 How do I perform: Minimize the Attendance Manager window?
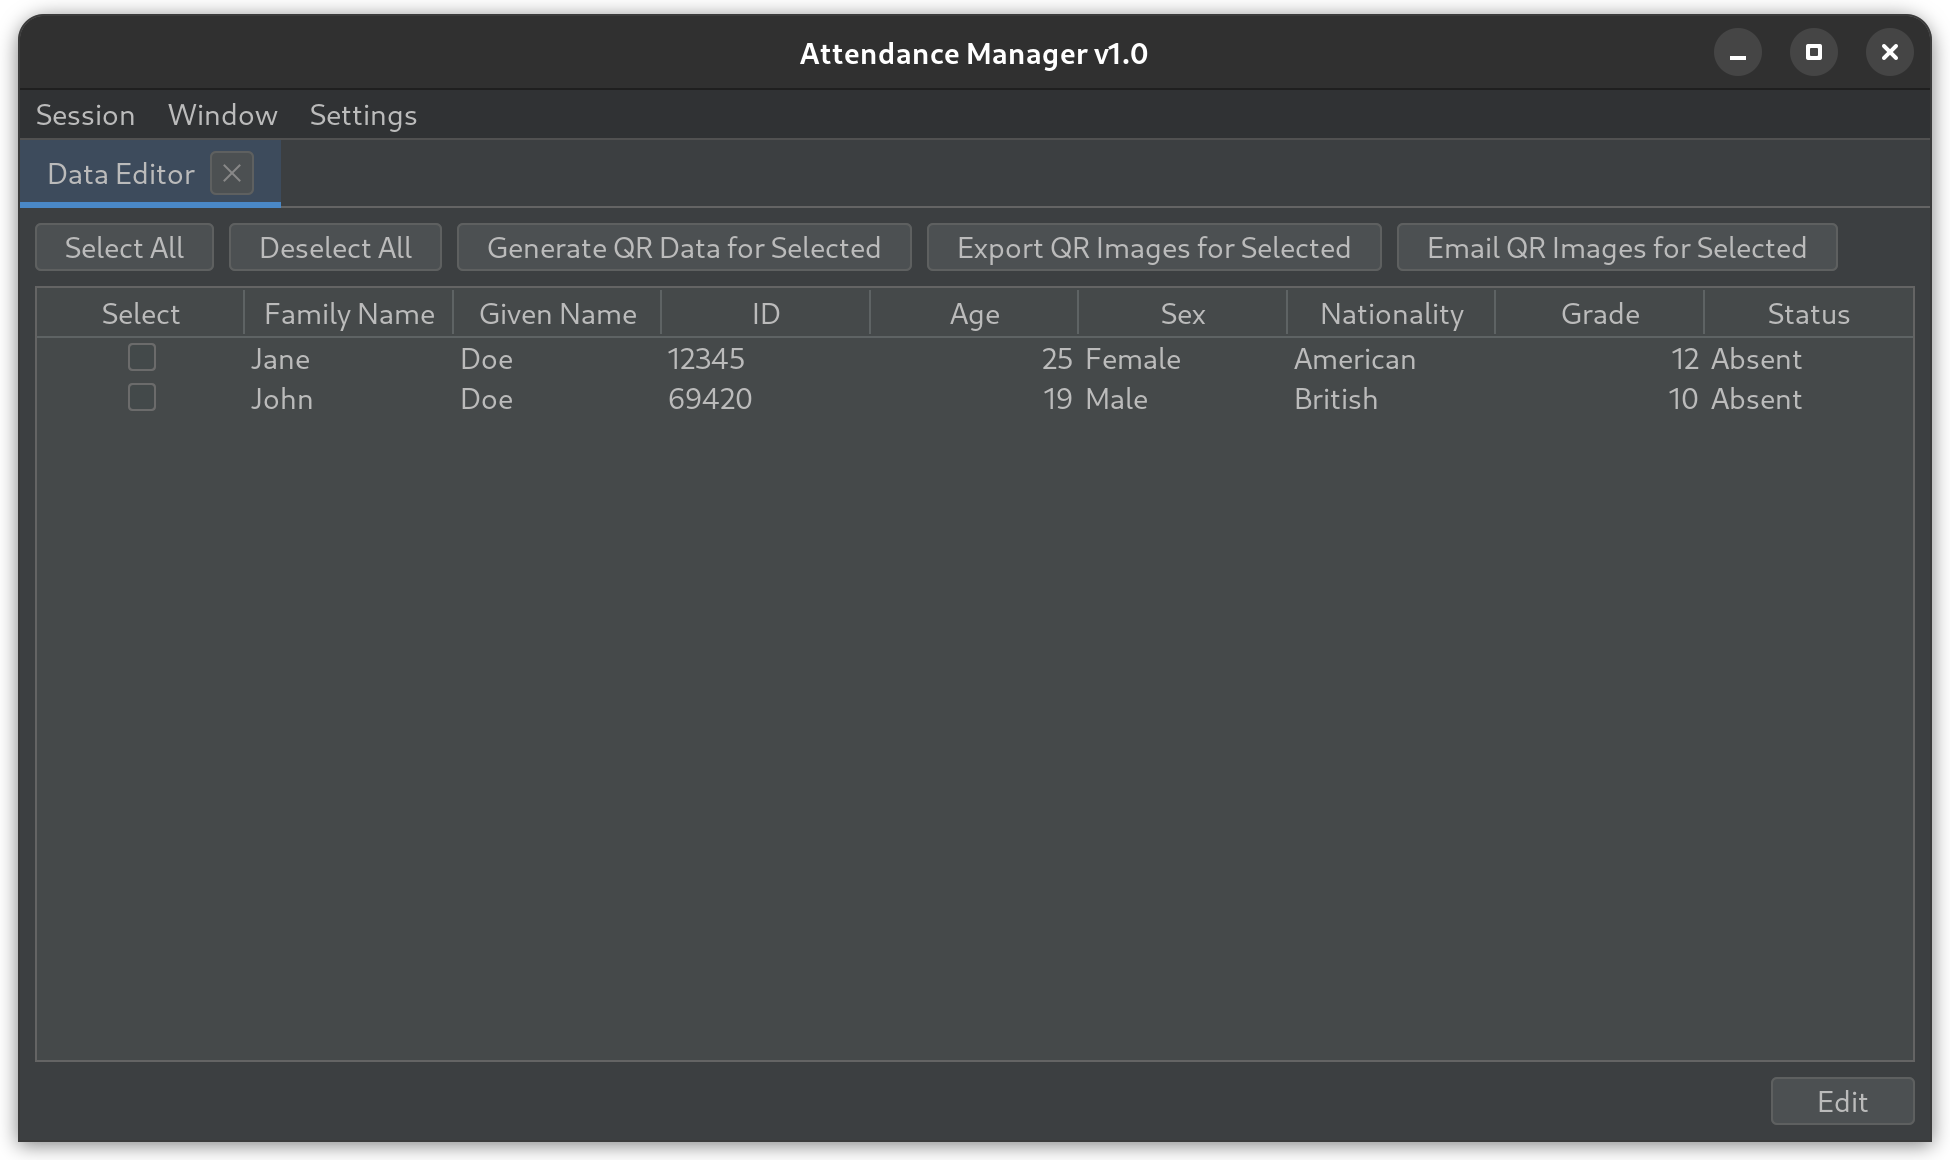pyautogui.click(x=1738, y=52)
